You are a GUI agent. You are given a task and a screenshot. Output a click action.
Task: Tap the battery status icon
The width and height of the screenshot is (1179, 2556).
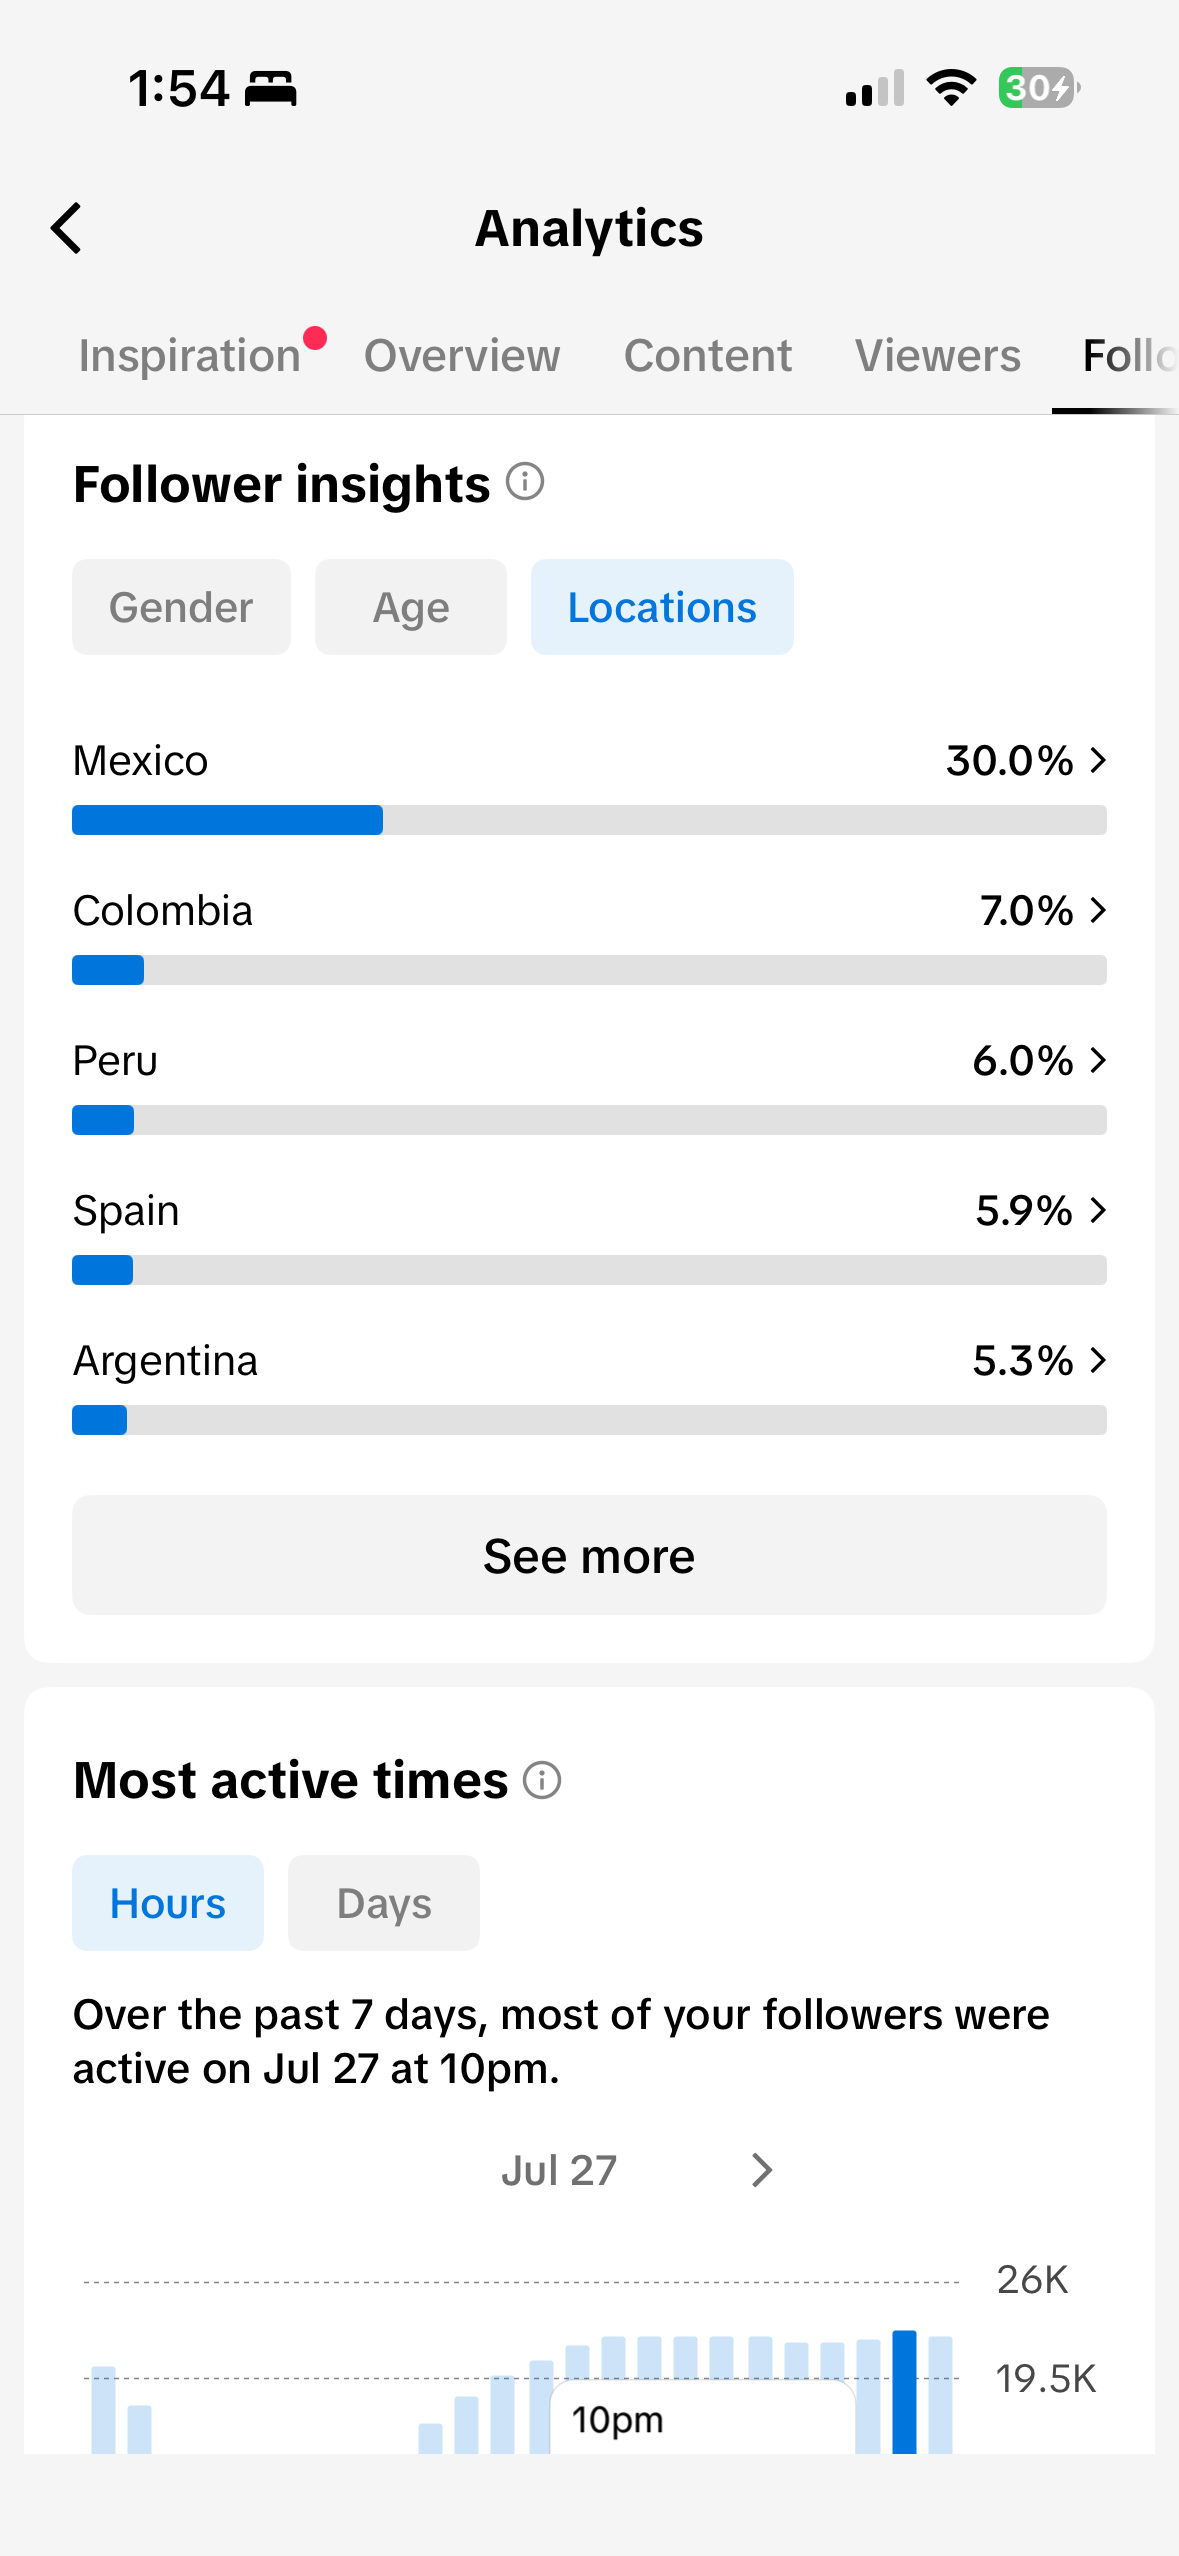[x=1039, y=88]
